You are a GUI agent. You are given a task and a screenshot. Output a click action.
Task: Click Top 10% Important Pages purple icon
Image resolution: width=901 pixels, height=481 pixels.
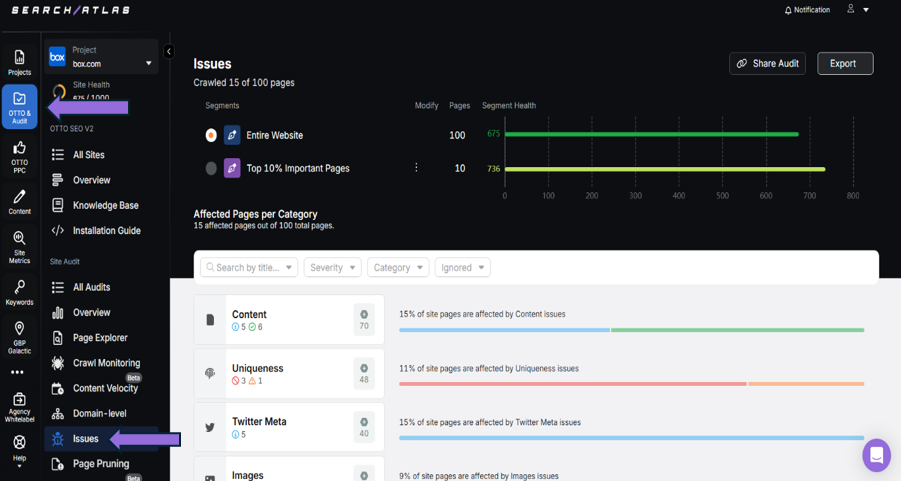[x=232, y=168]
